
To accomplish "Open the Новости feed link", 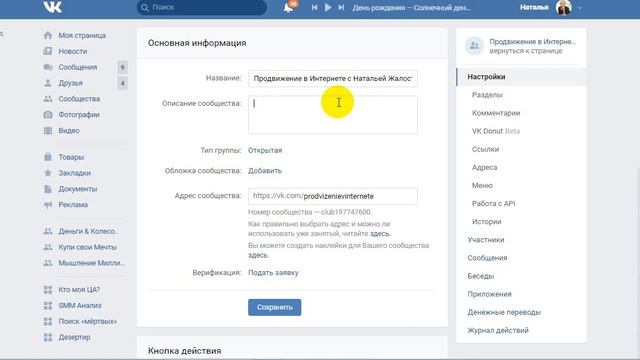I will coord(73,51).
